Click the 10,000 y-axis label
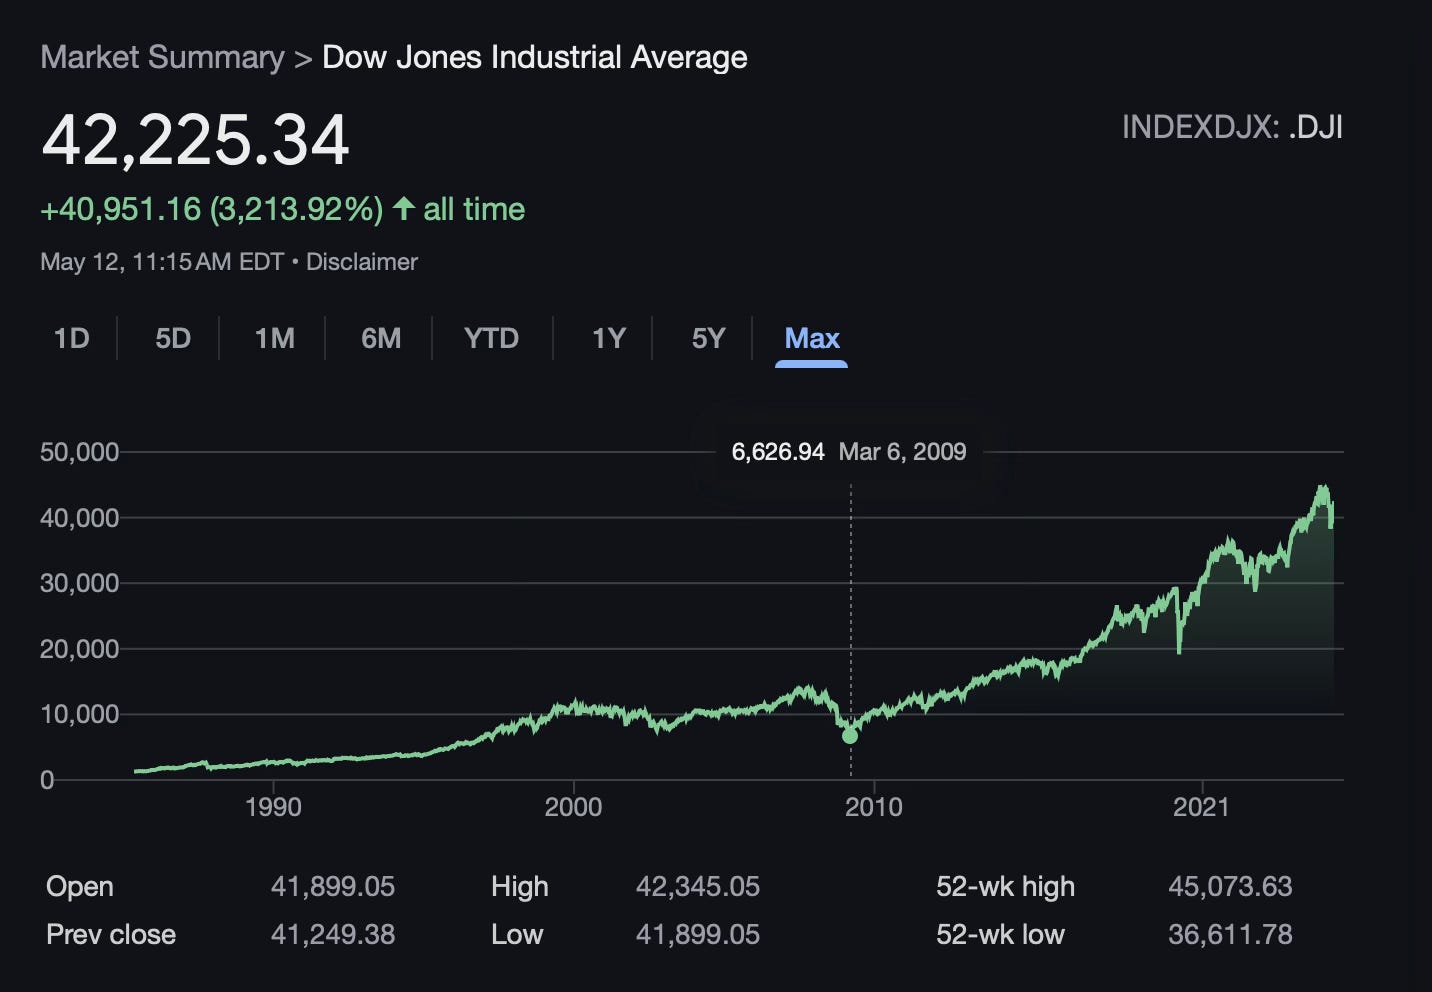Screen dimensions: 1432x992 pos(79,714)
